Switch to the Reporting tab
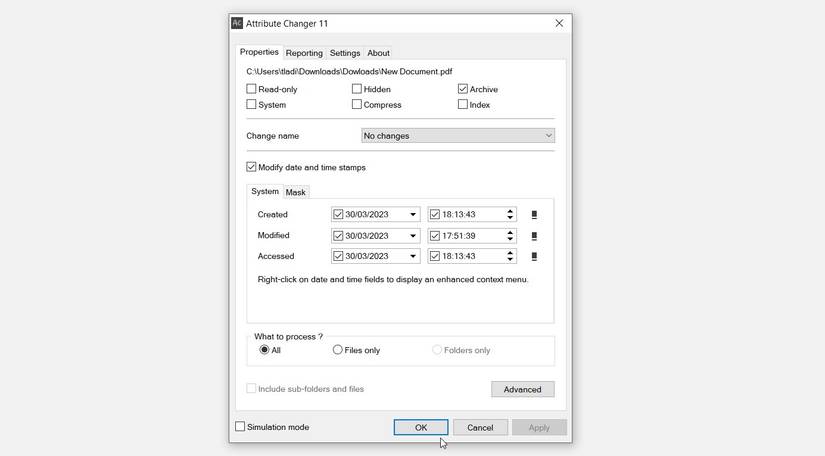Image resolution: width=825 pixels, height=456 pixels. pyautogui.click(x=304, y=53)
